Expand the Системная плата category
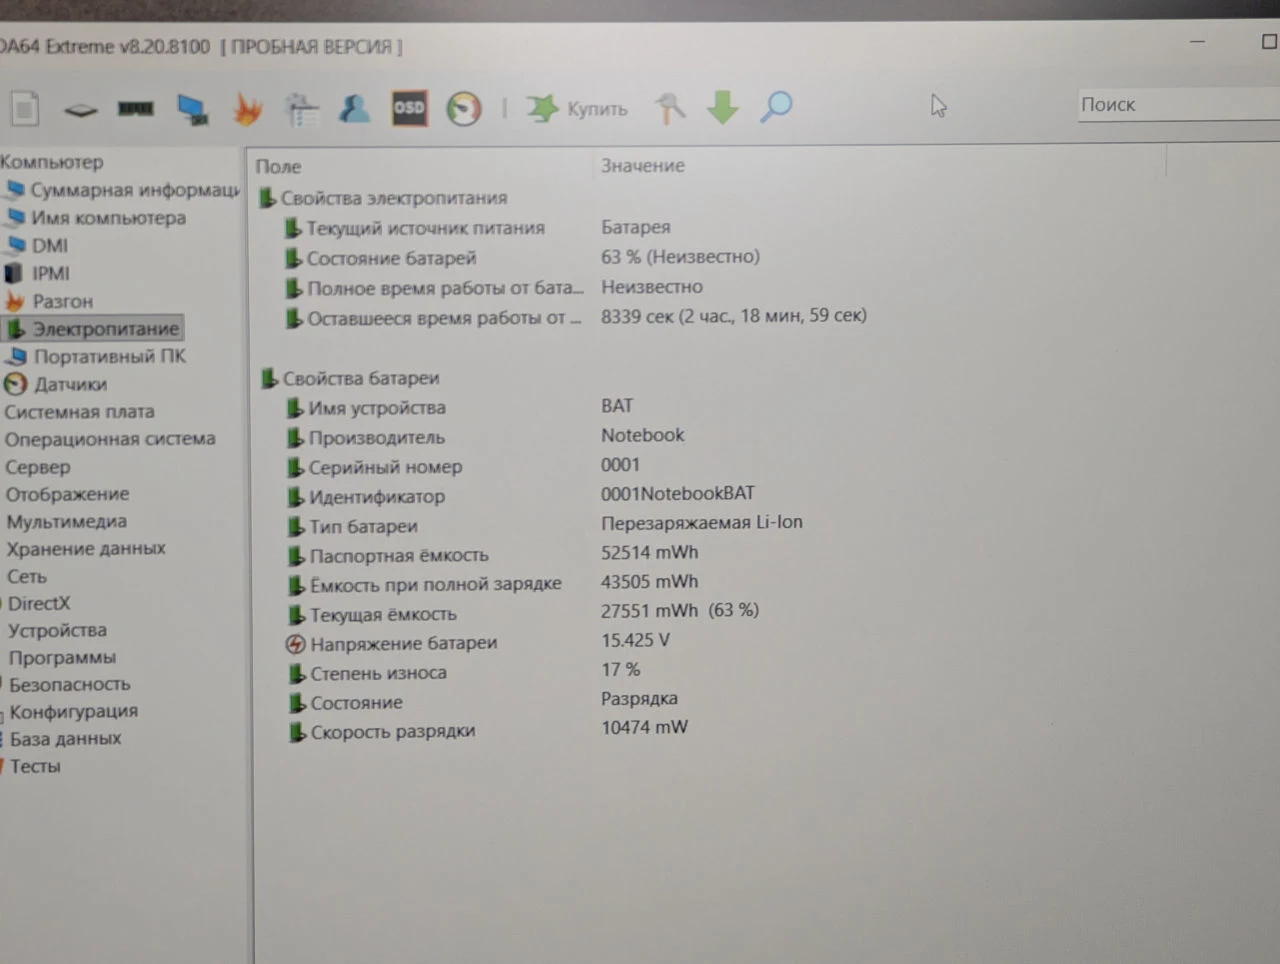 [79, 411]
